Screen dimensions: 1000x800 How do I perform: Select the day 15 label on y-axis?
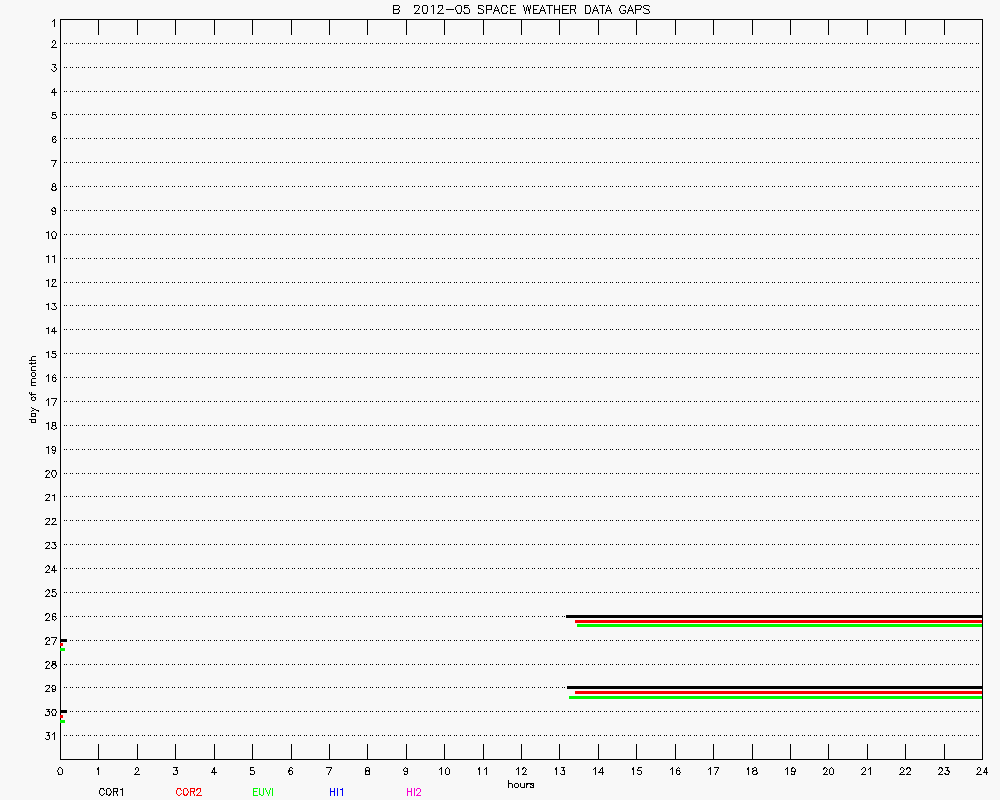coord(48,354)
